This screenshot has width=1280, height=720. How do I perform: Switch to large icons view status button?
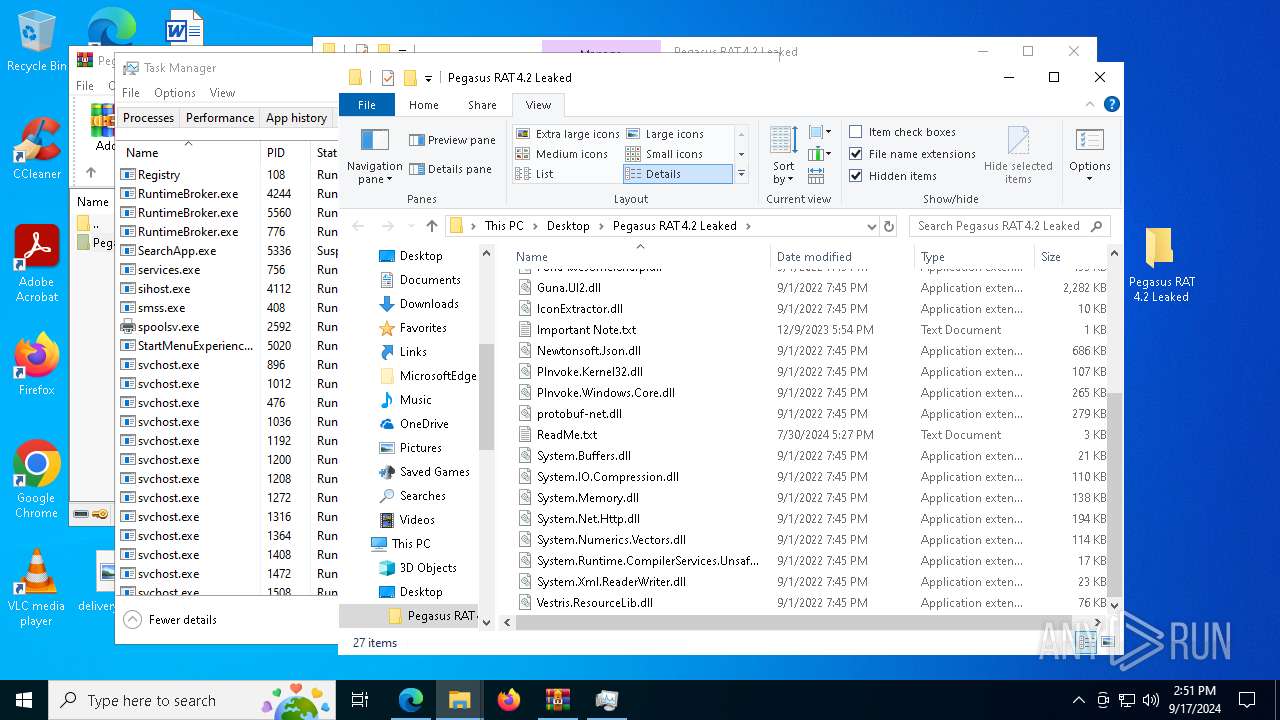(1106, 643)
